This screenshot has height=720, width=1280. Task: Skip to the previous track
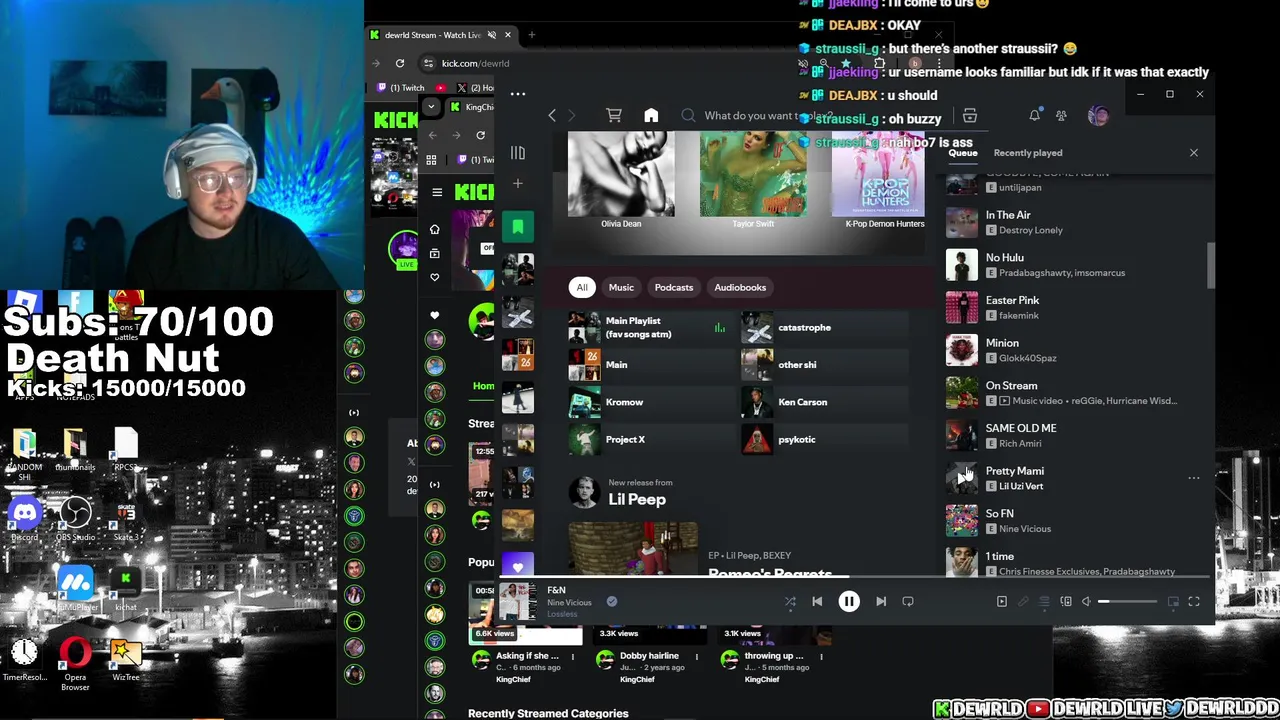817,602
